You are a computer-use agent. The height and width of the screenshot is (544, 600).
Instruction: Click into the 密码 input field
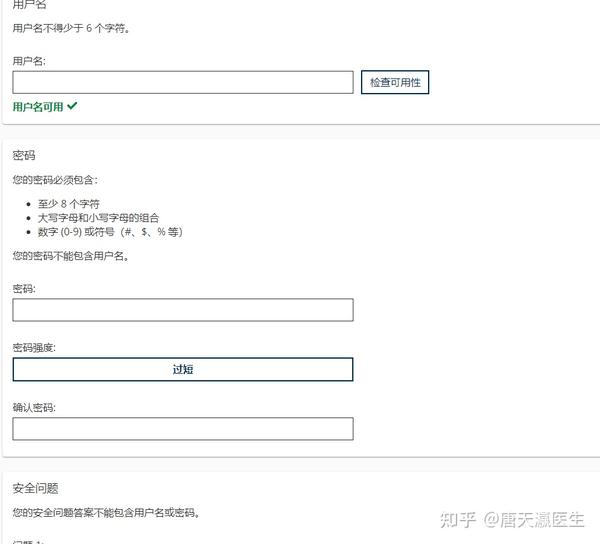tap(183, 310)
